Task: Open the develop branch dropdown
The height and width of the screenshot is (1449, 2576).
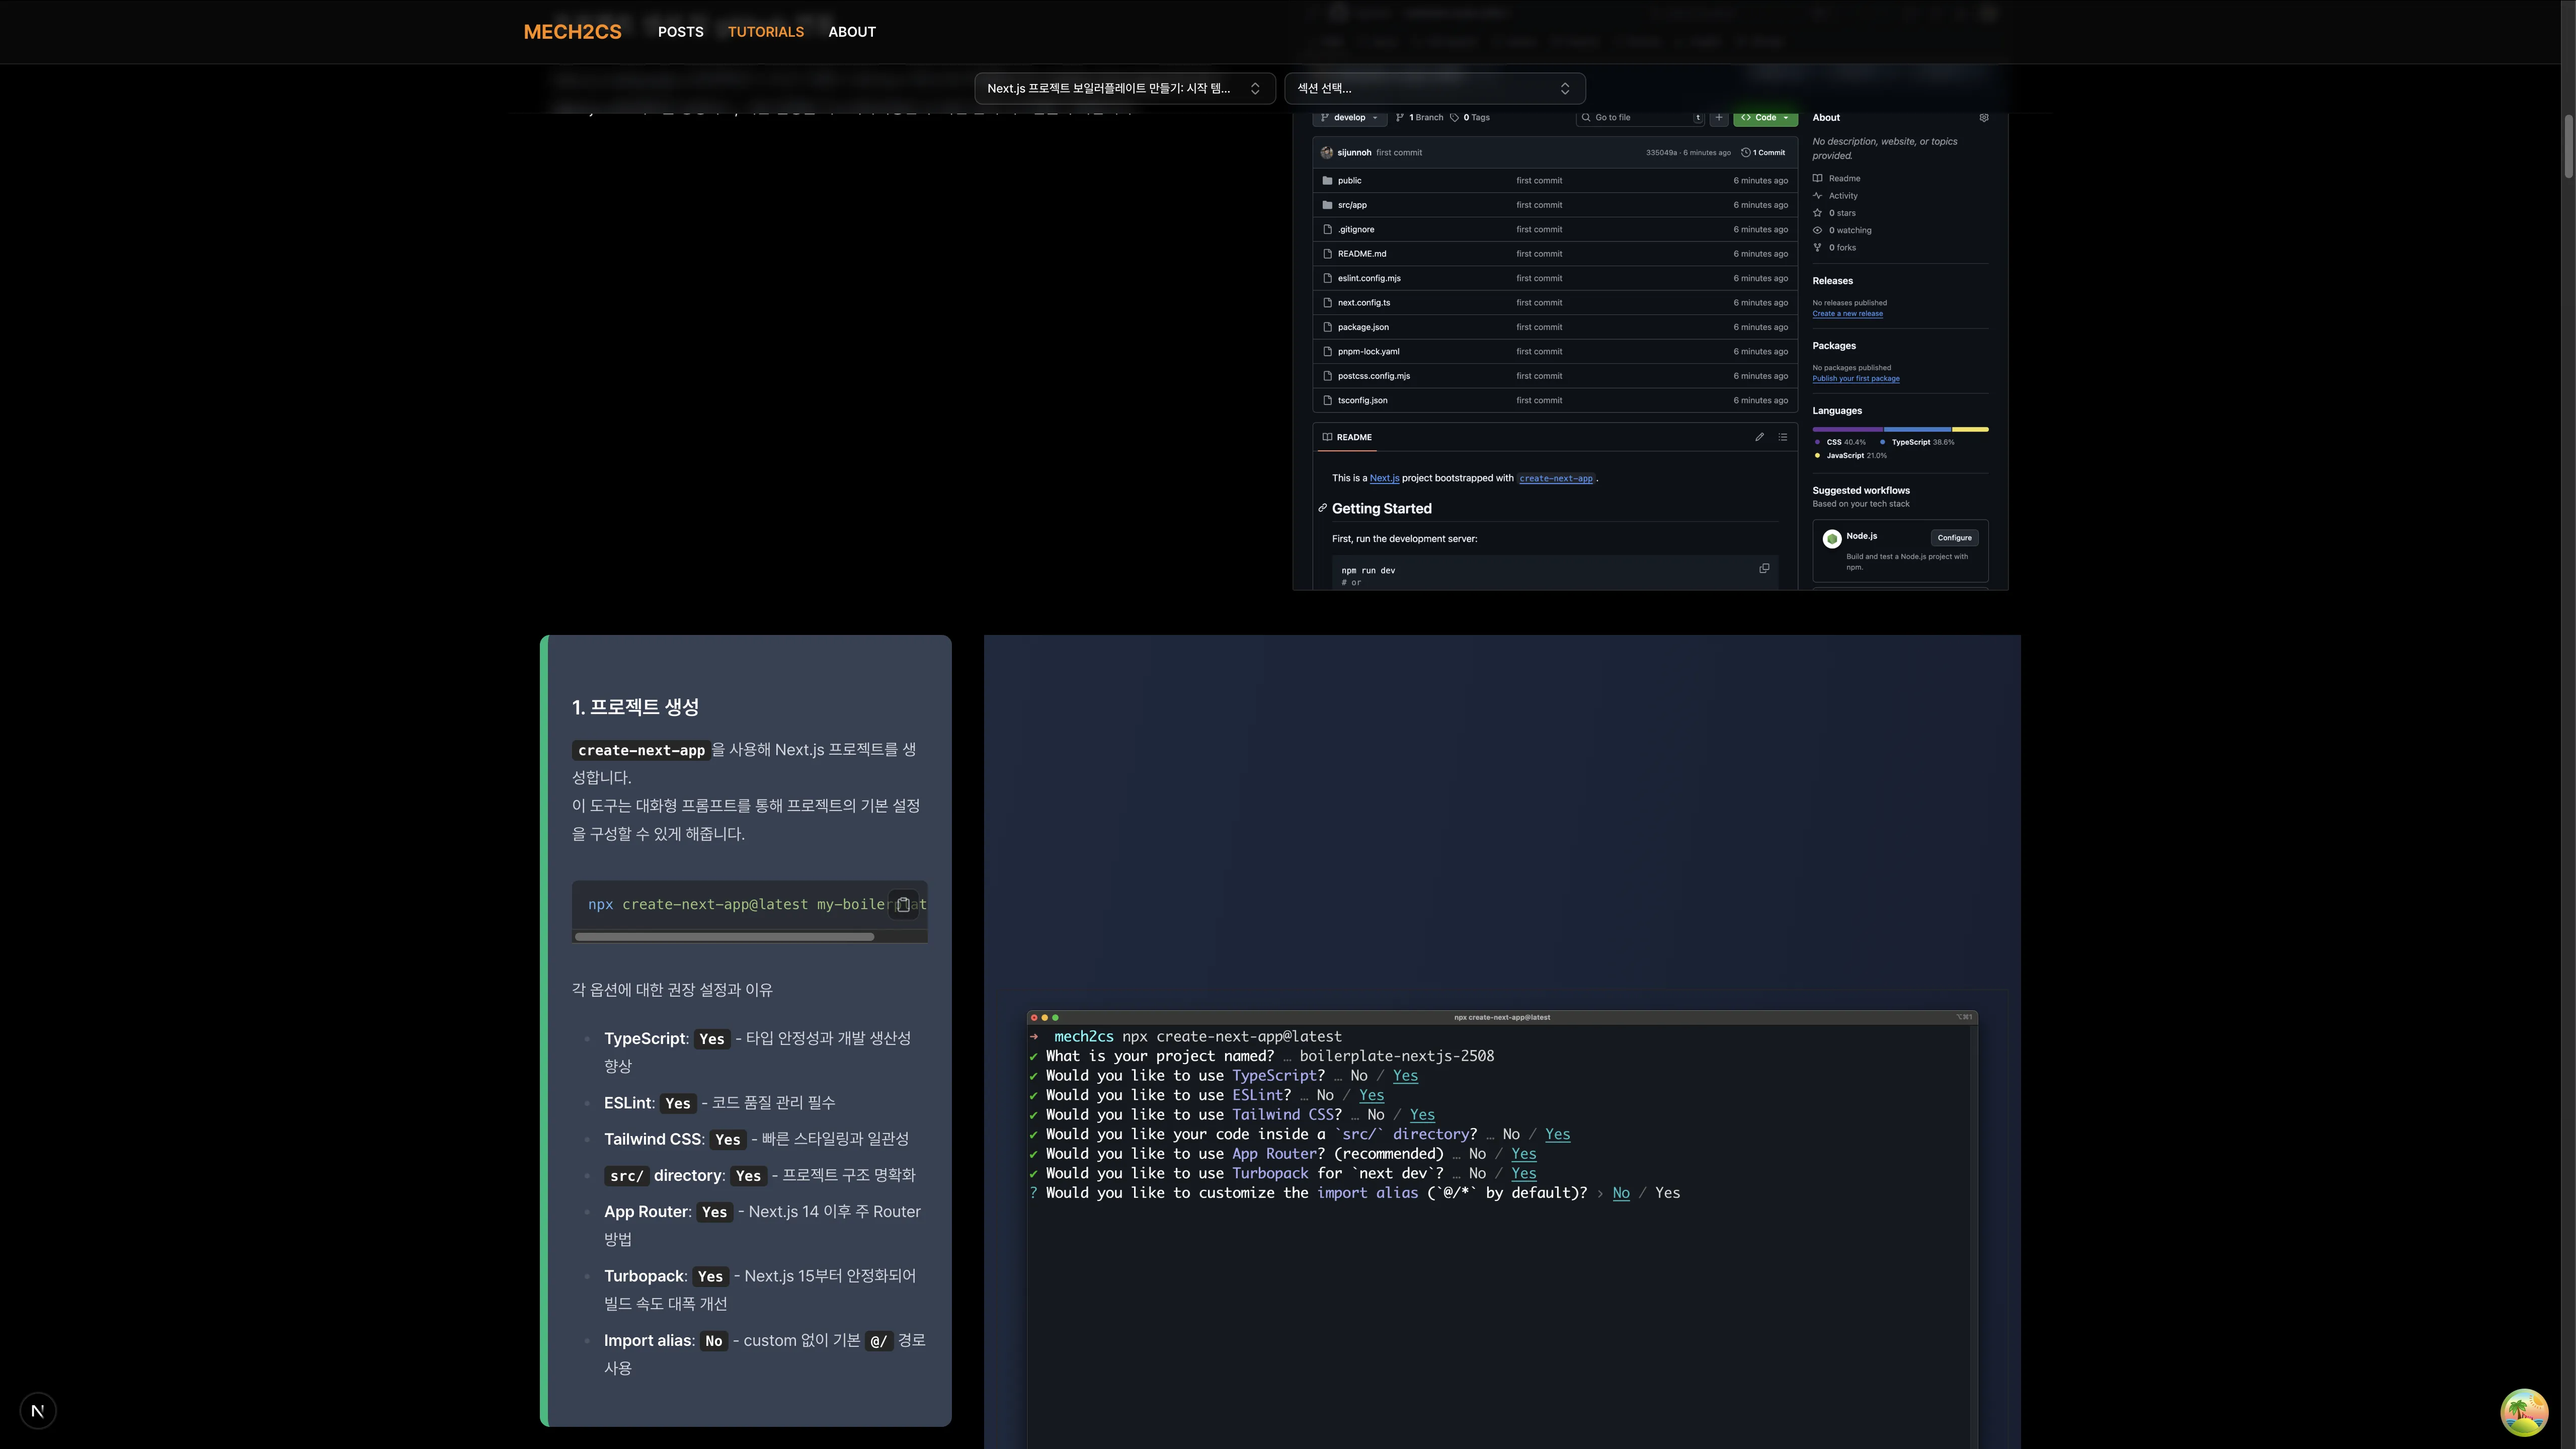Action: tap(1349, 118)
